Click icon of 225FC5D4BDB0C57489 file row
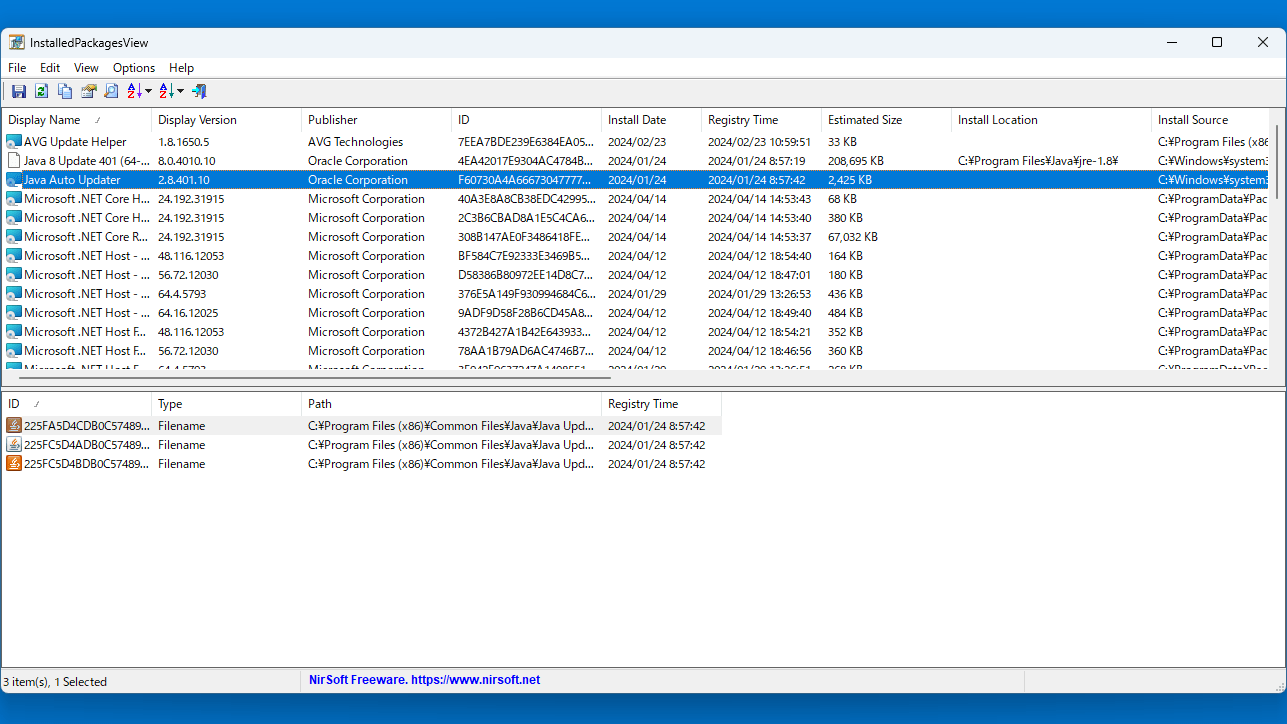The height and width of the screenshot is (724, 1287). [x=13, y=464]
